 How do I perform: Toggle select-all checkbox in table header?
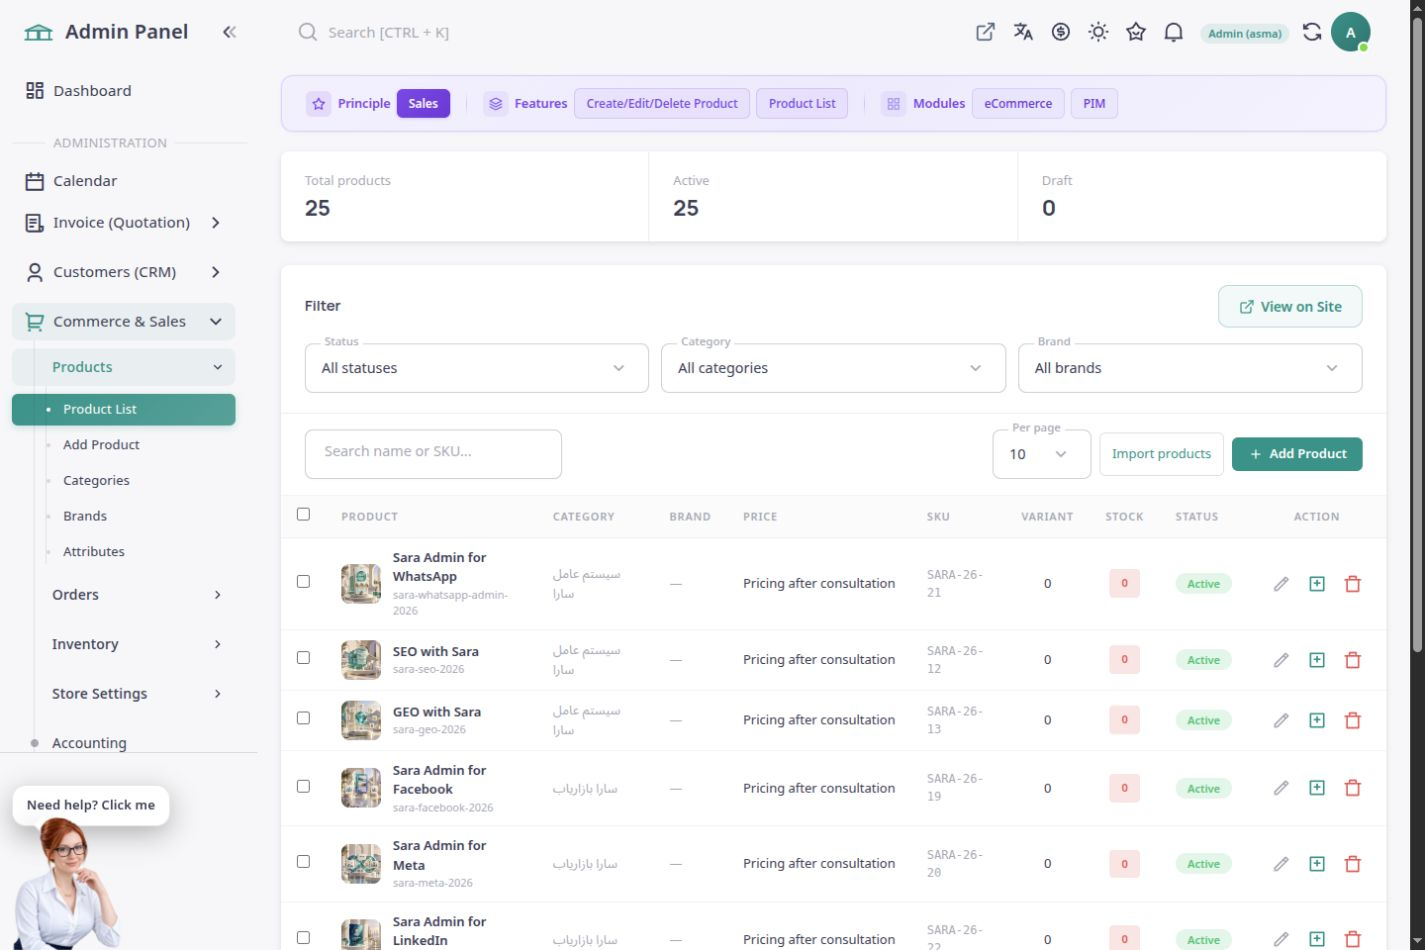(x=303, y=514)
